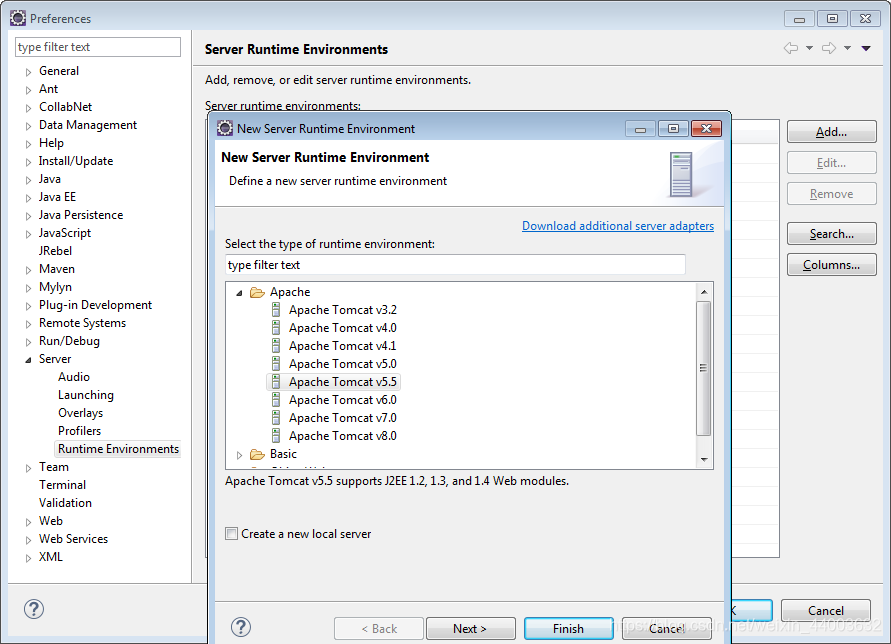Click the Search... button in Preferences
This screenshot has width=891, height=644.
coord(831,234)
